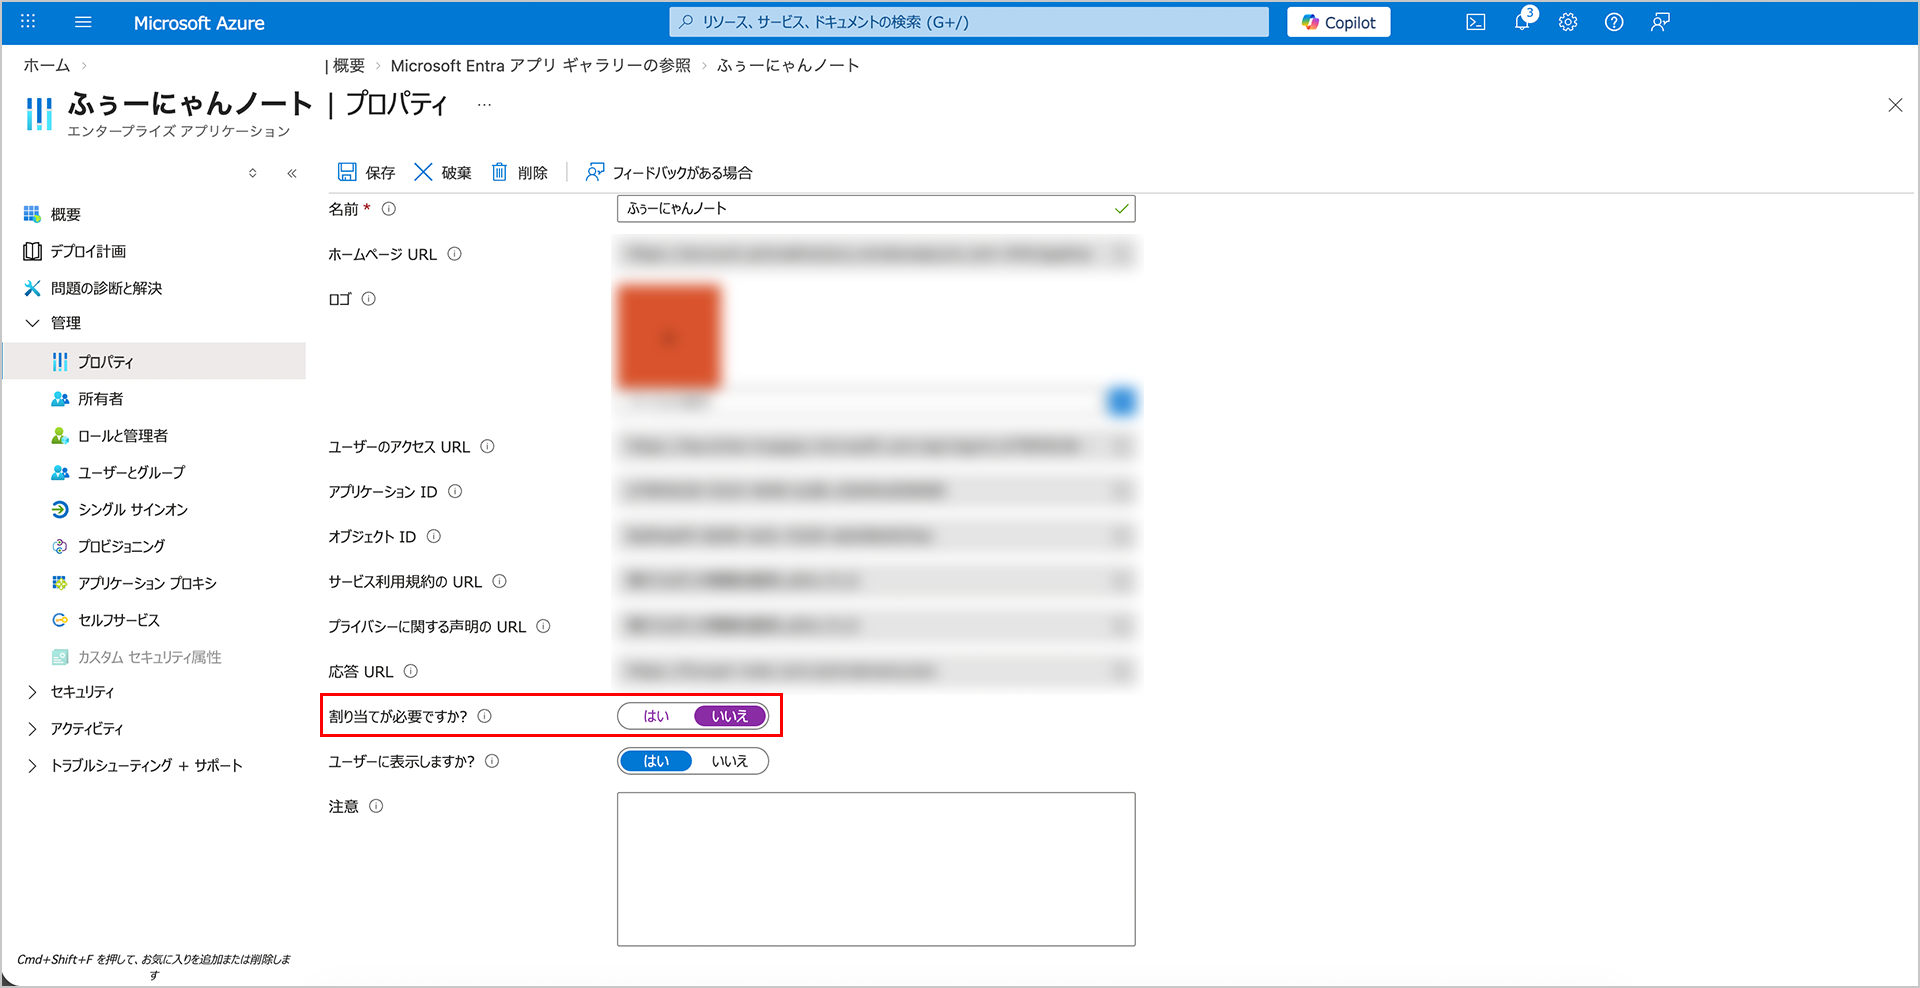Open シングル サインオン in sidebar
This screenshot has height=988, width=1920.
point(132,509)
